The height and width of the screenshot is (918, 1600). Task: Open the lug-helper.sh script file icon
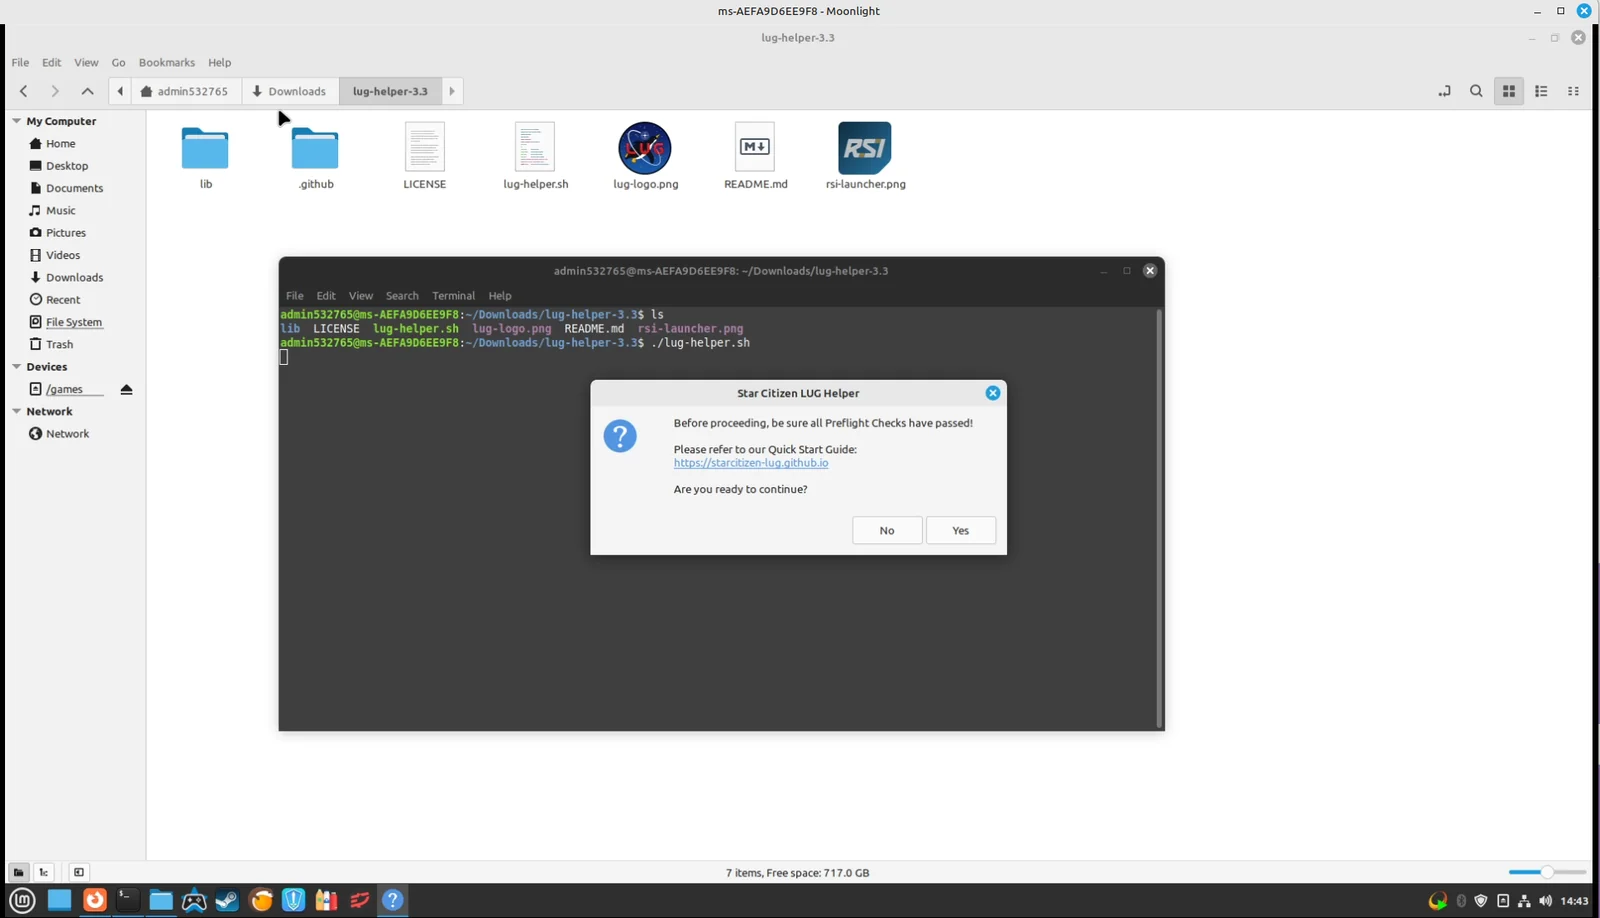coord(535,147)
